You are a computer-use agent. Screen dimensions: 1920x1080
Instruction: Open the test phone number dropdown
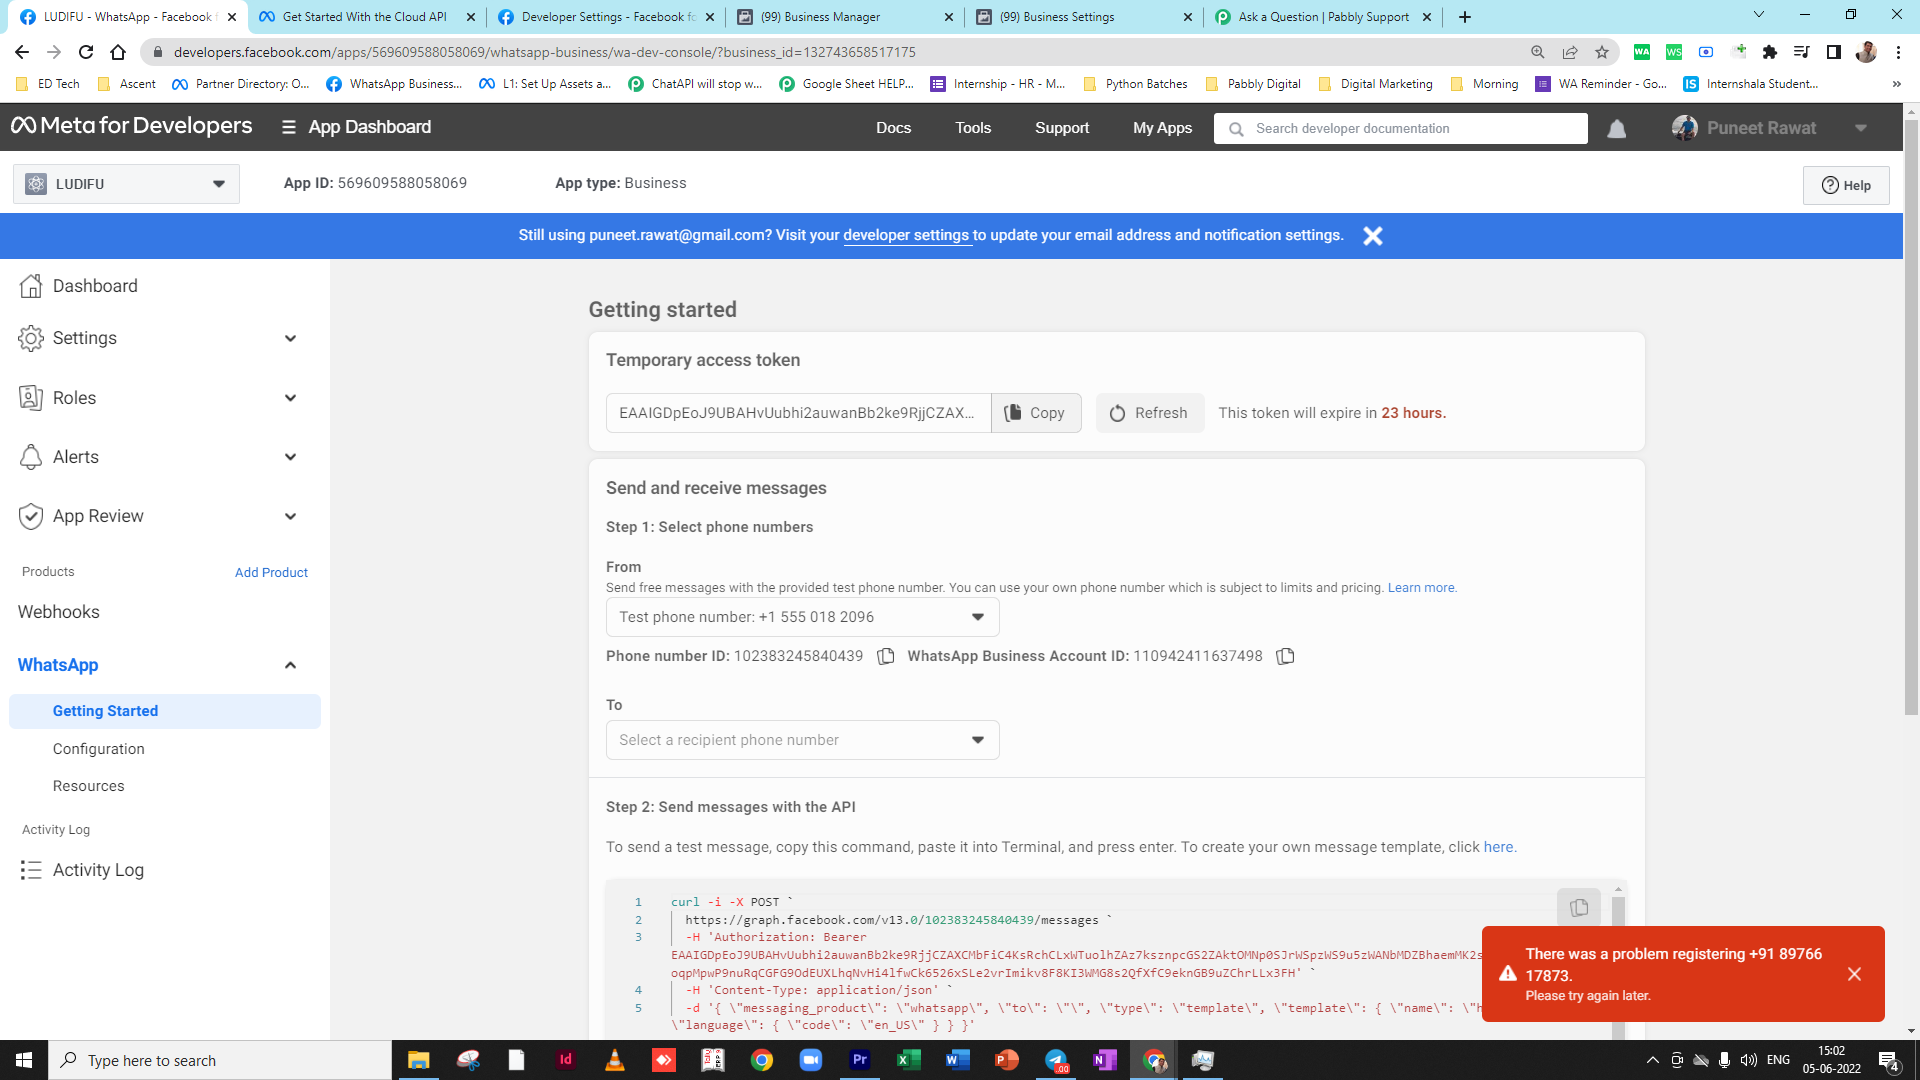[802, 617]
